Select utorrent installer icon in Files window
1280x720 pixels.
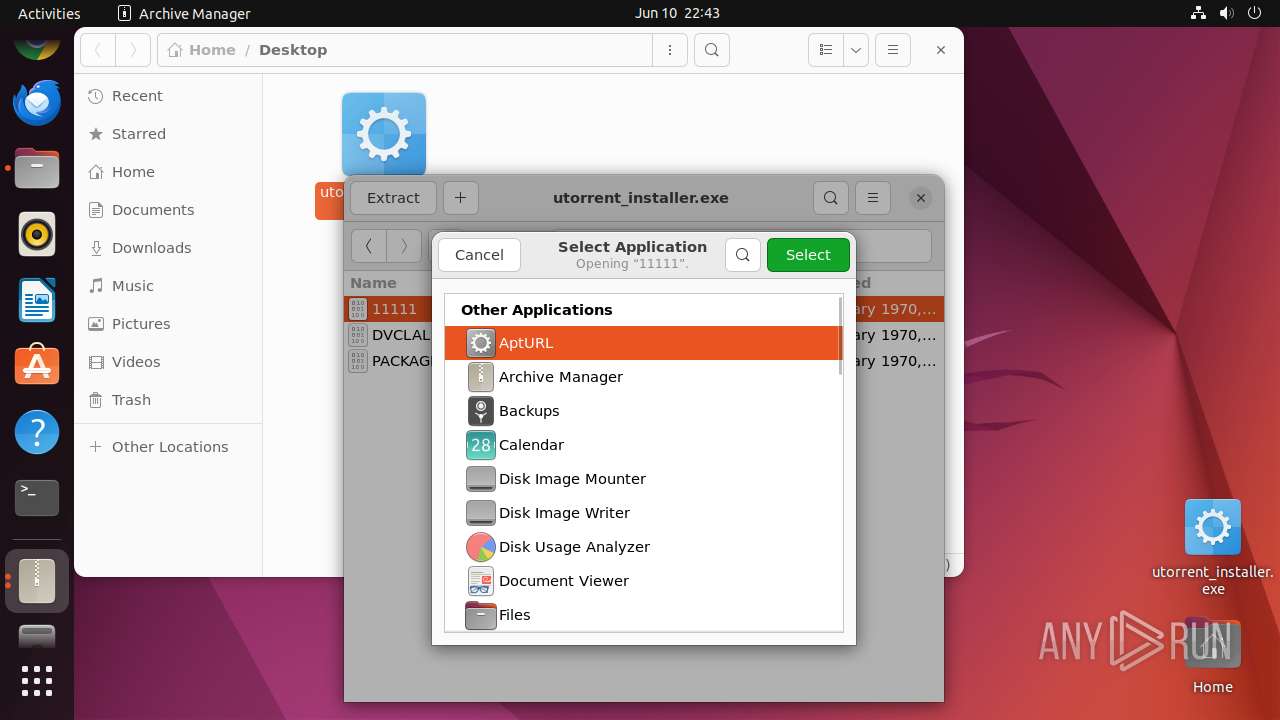pos(384,134)
